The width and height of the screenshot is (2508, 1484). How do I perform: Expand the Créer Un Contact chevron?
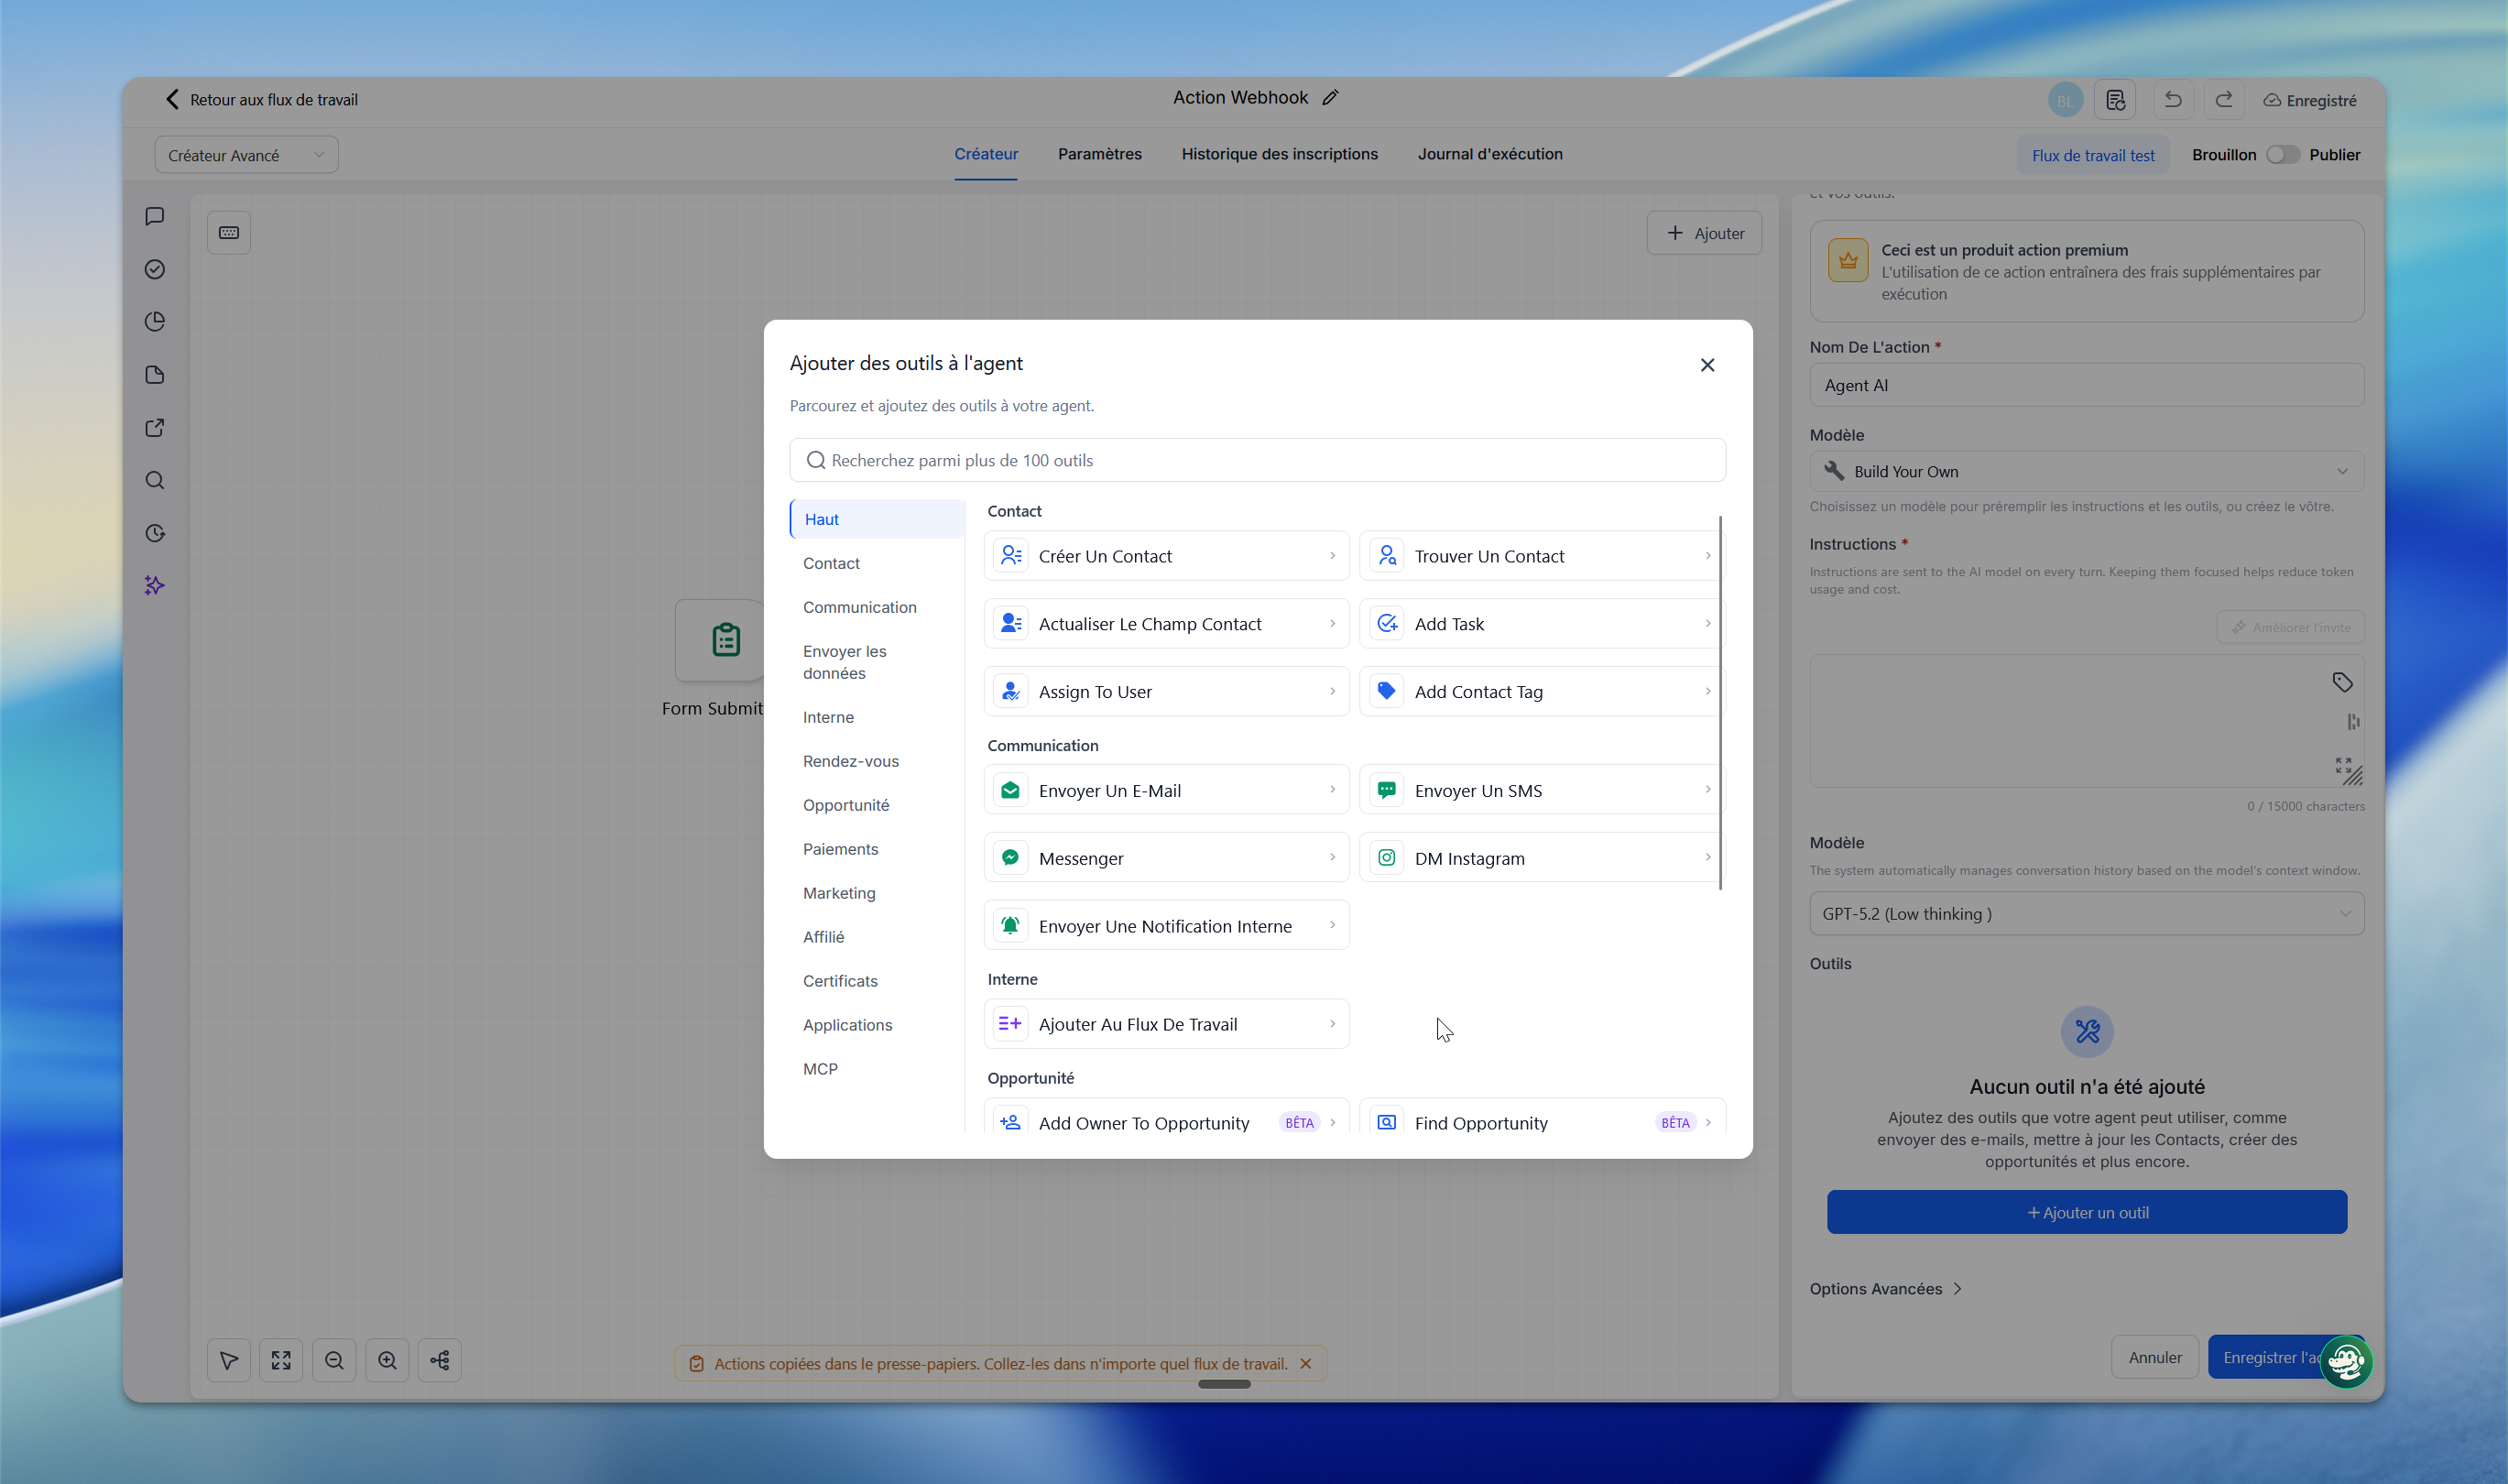pyautogui.click(x=1332, y=556)
